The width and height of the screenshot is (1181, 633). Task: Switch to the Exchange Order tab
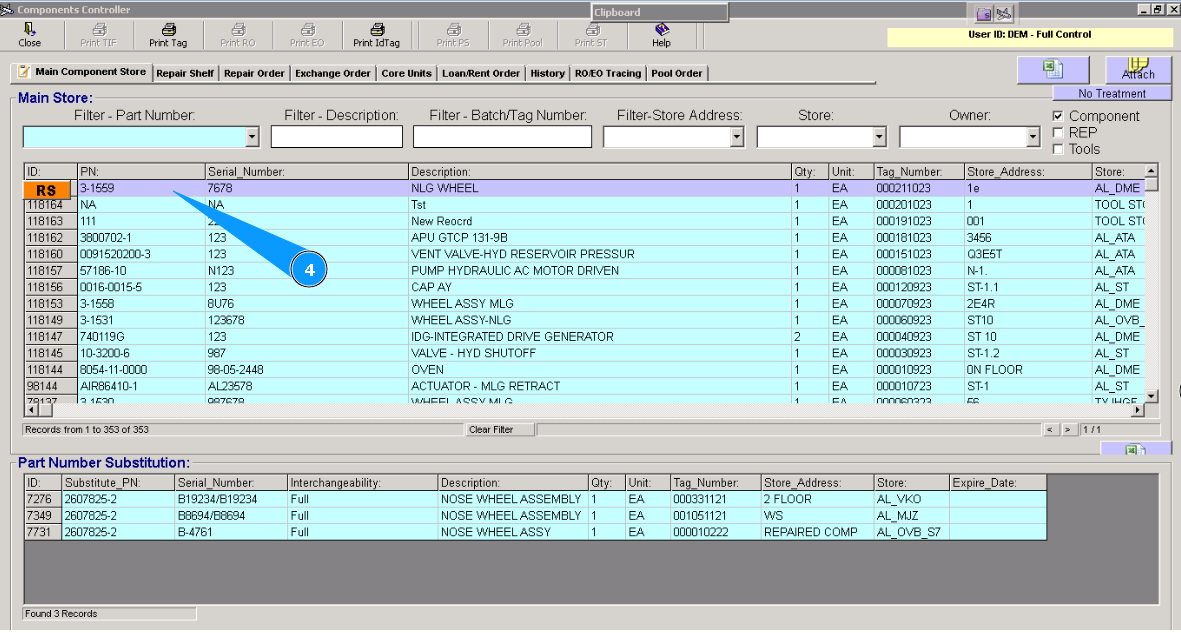[x=333, y=73]
